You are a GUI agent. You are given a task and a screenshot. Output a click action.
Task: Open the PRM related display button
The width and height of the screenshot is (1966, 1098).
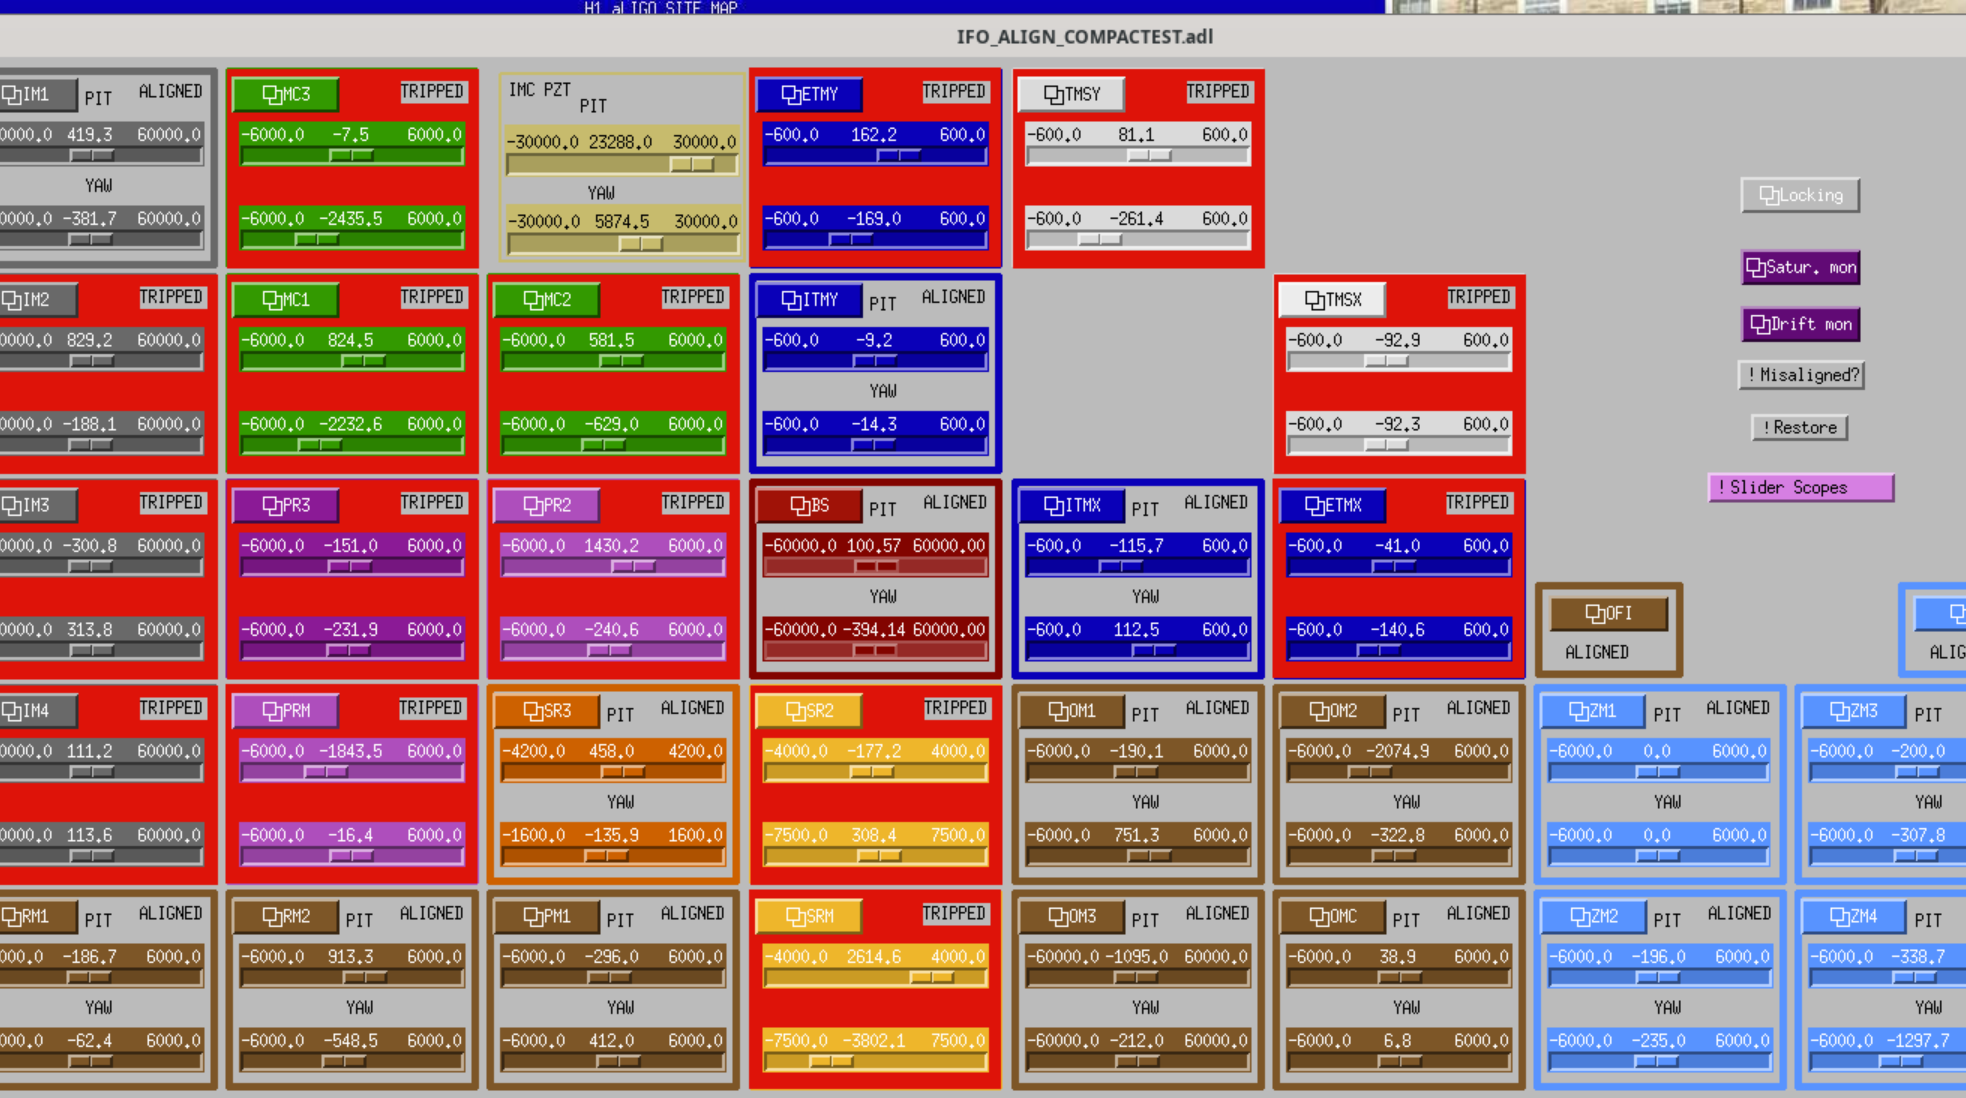[x=285, y=710]
